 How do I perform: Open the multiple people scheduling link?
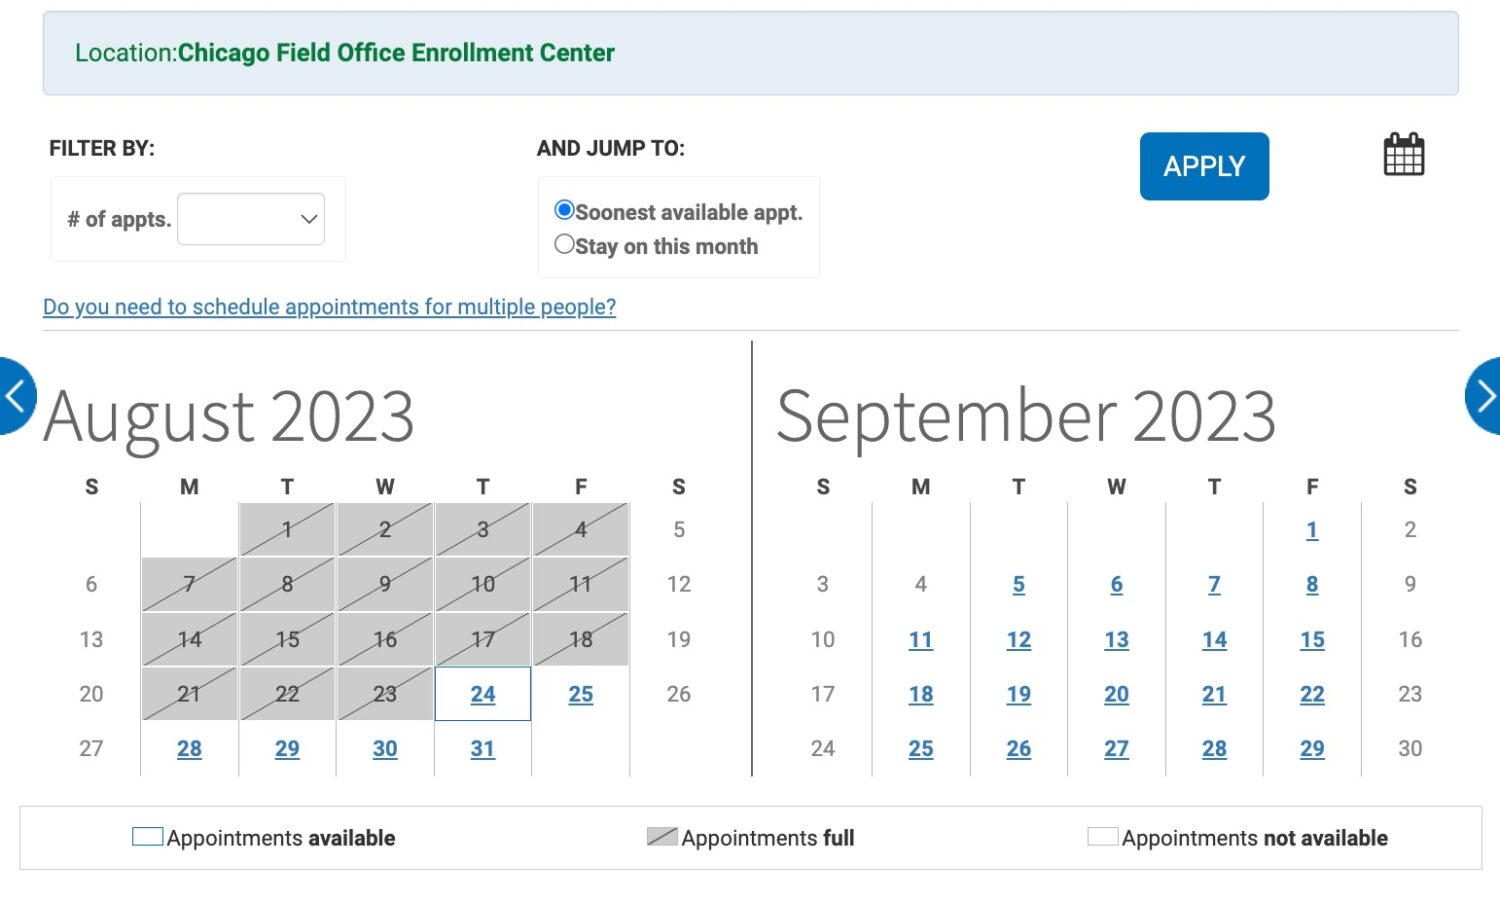pos(329,307)
